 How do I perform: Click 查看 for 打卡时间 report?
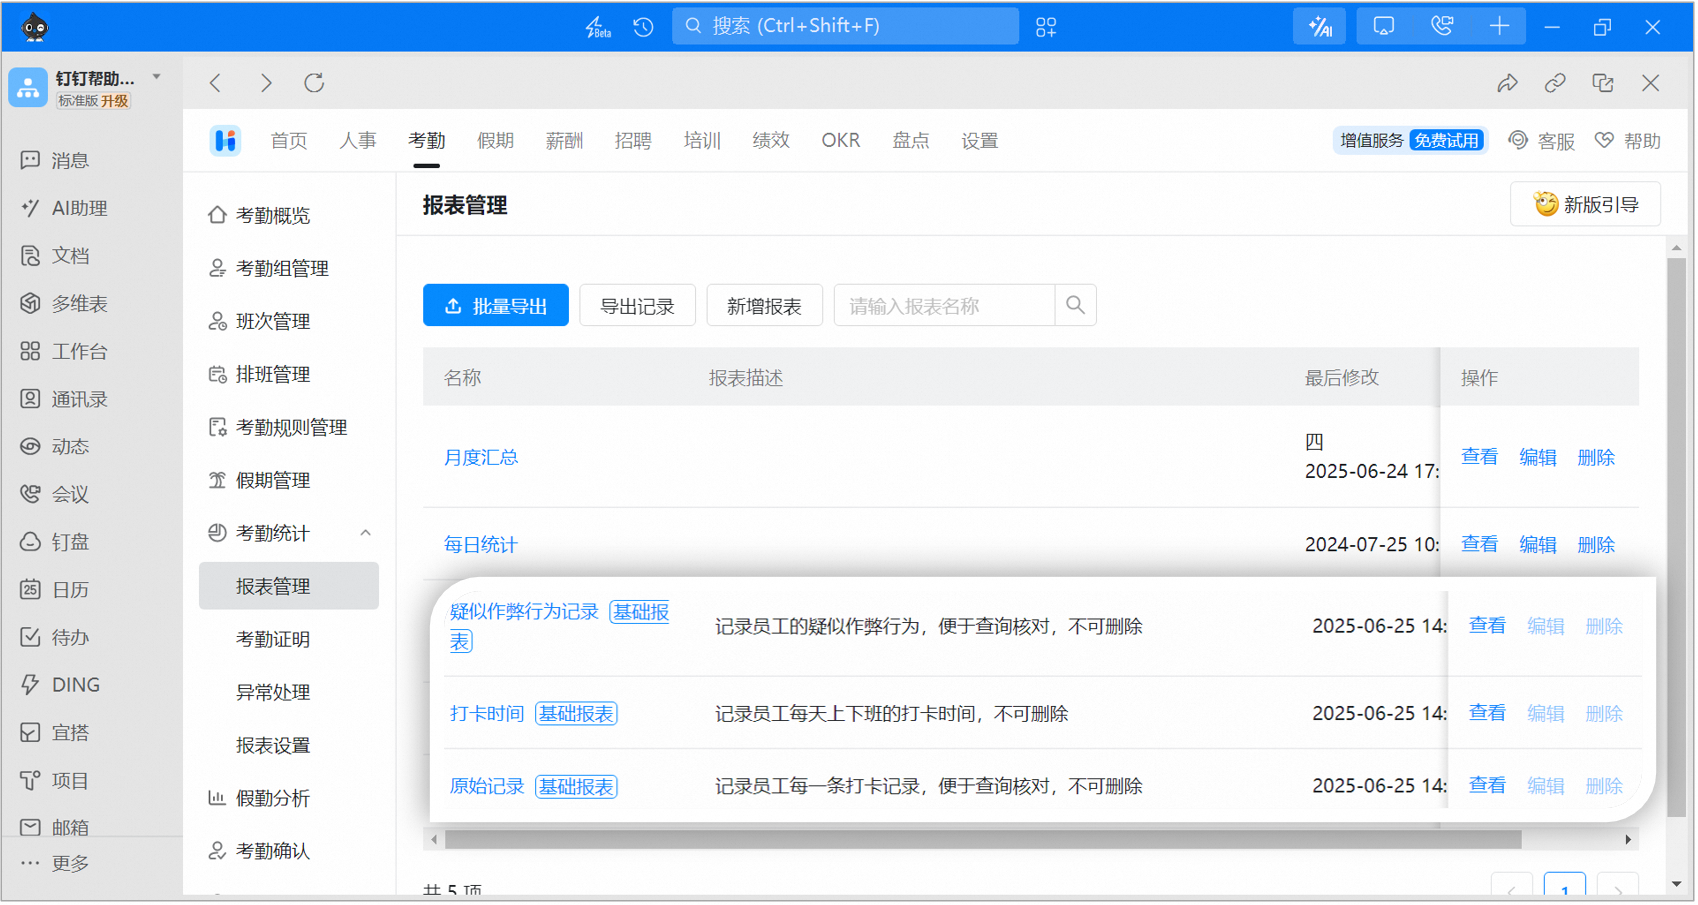[1487, 714]
